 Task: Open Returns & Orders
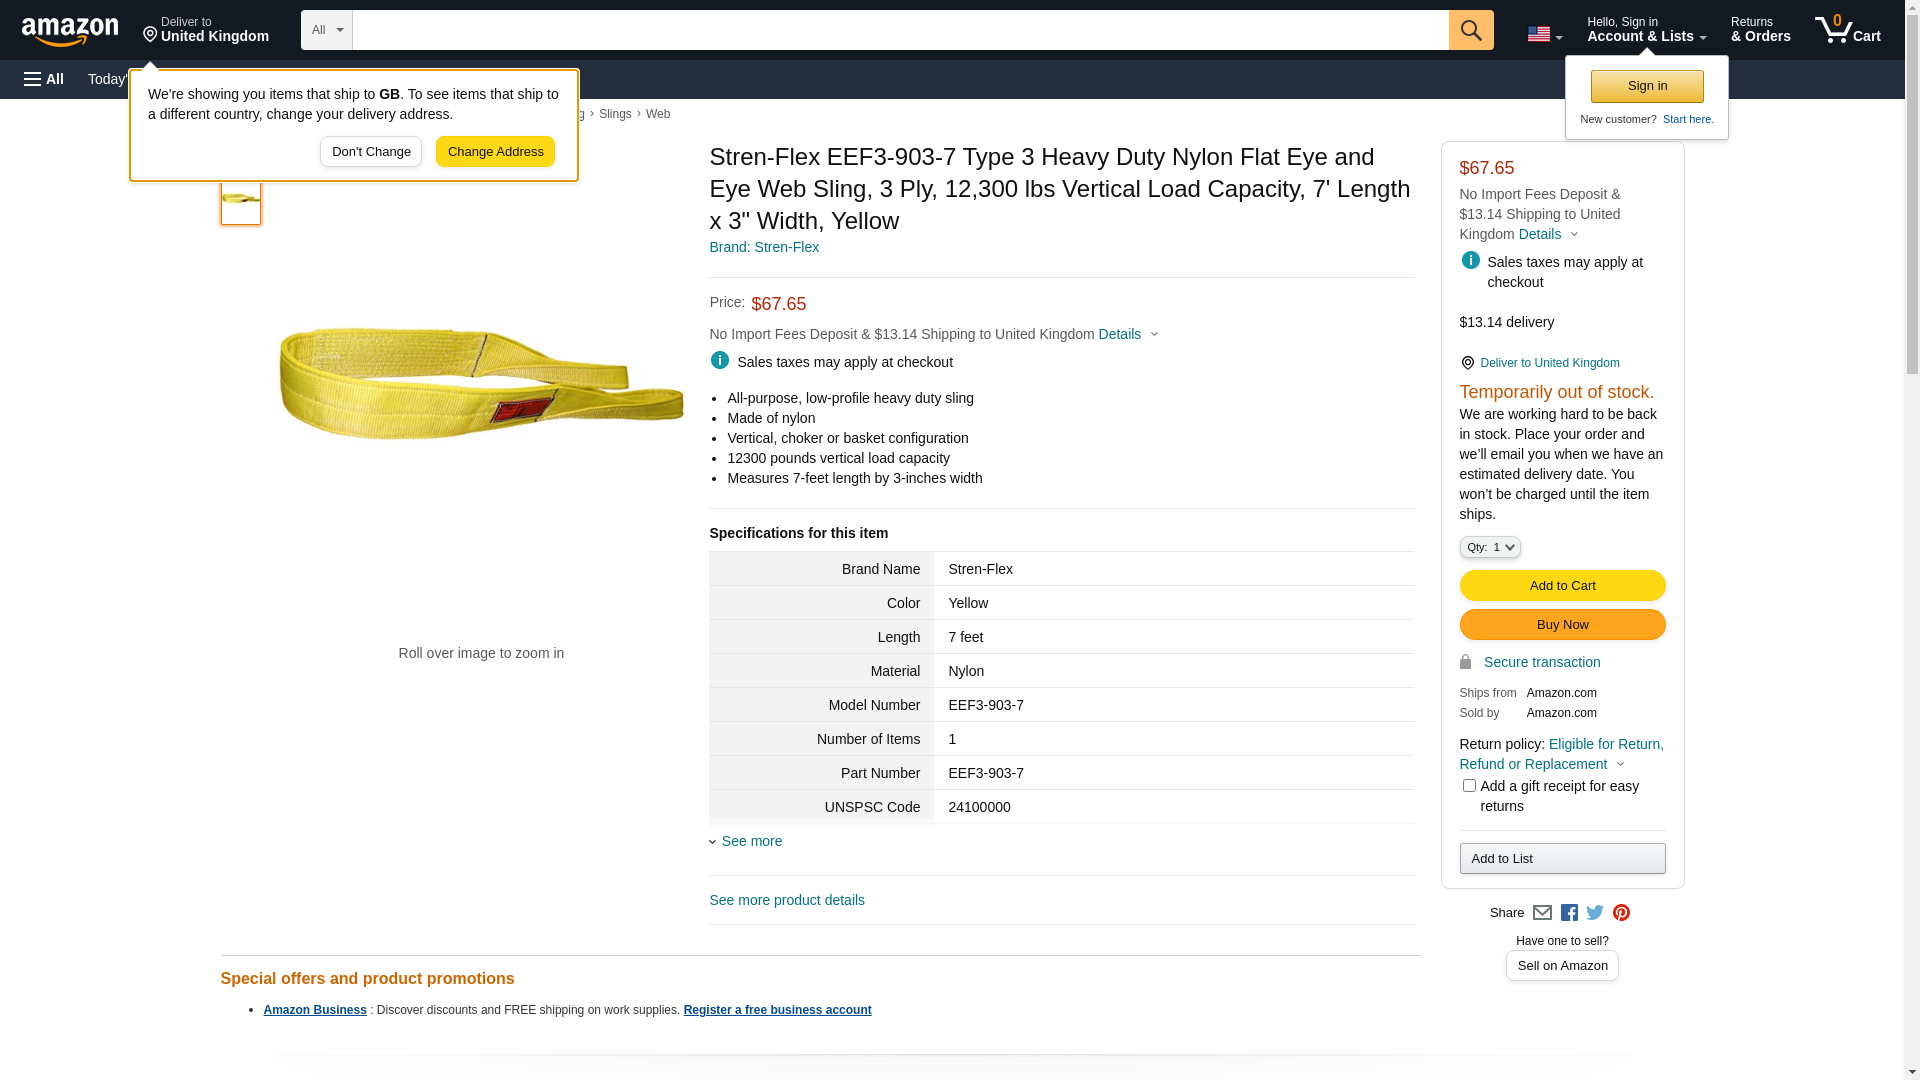pyautogui.click(x=1760, y=30)
